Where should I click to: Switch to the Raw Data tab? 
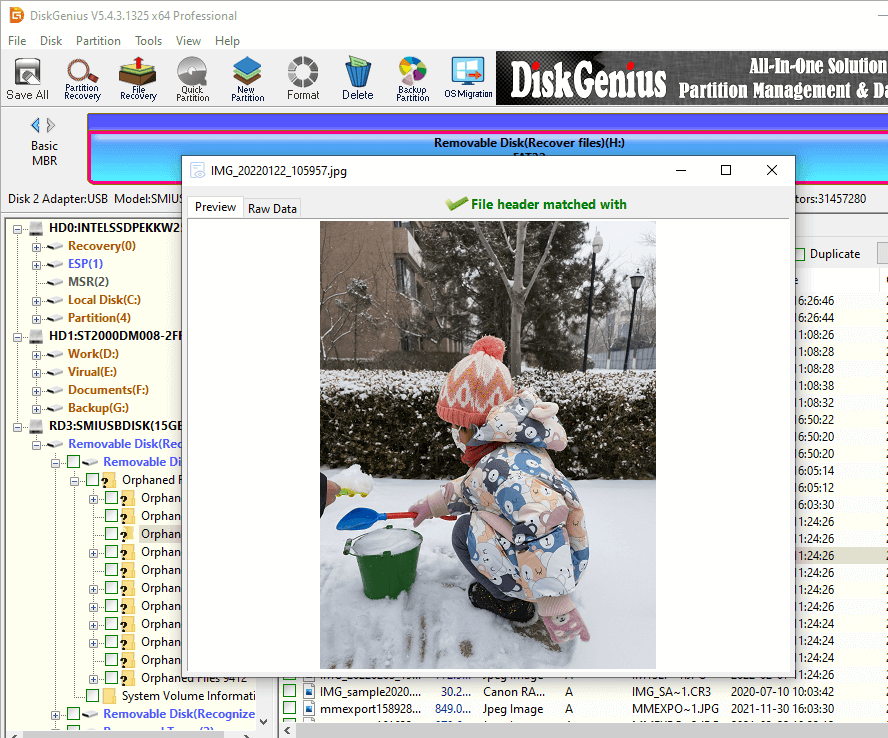click(x=272, y=208)
